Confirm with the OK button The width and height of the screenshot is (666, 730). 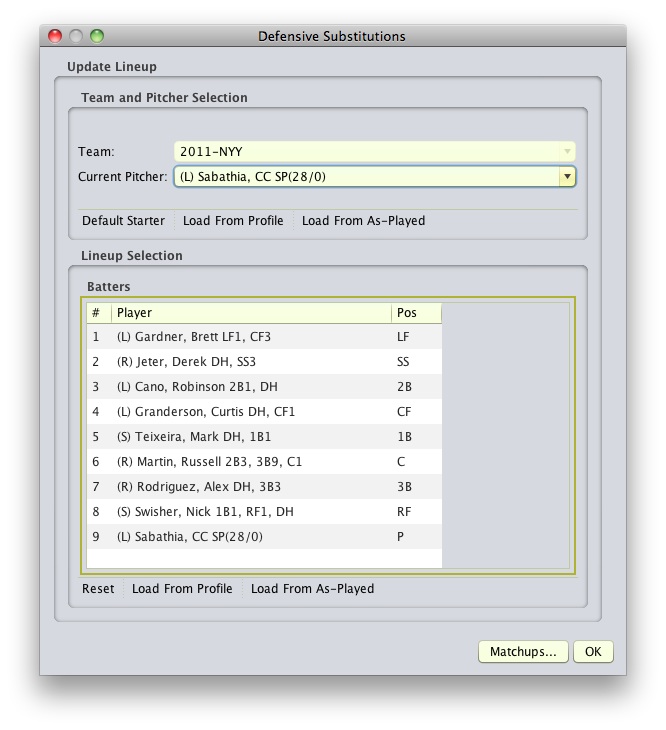[x=593, y=651]
